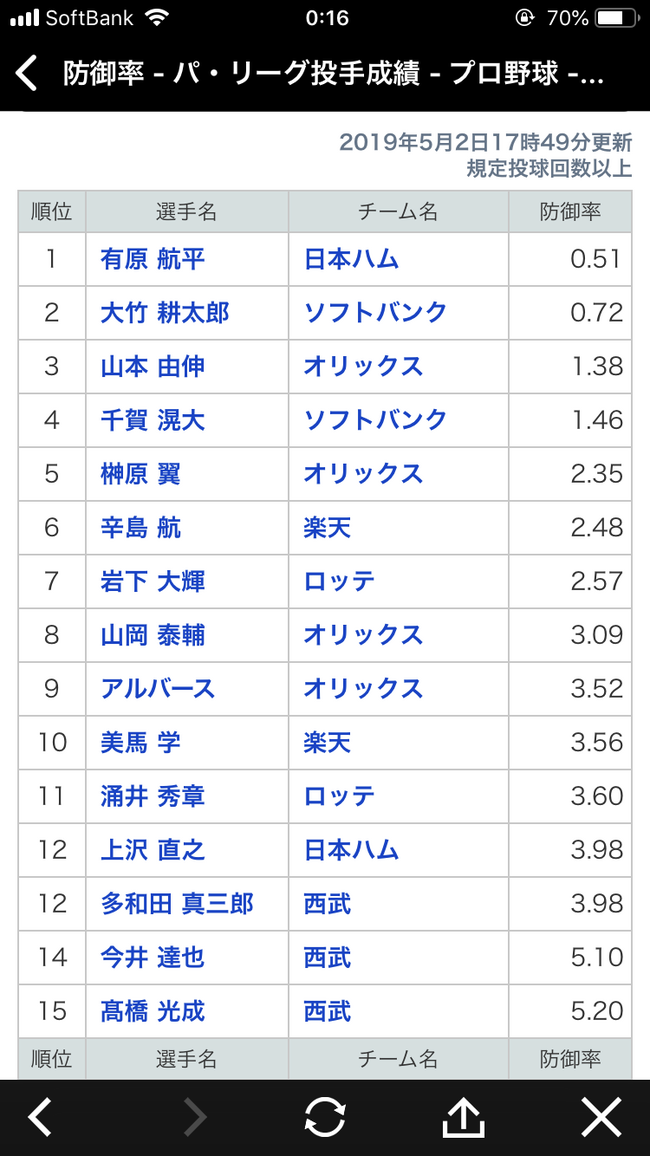Tap the battery indicator in status bar
Viewport: 650px width, 1156px height.
pyautogui.click(x=616, y=18)
